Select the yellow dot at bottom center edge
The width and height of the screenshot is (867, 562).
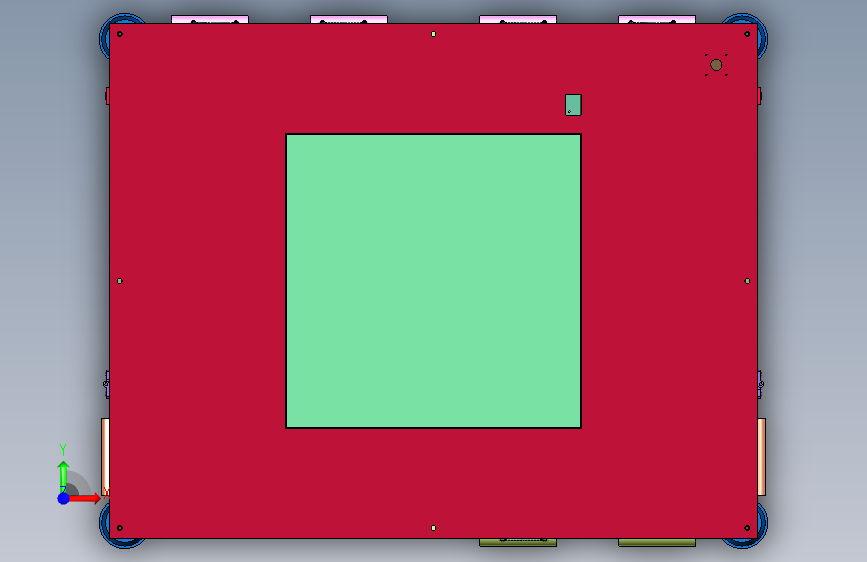434,528
